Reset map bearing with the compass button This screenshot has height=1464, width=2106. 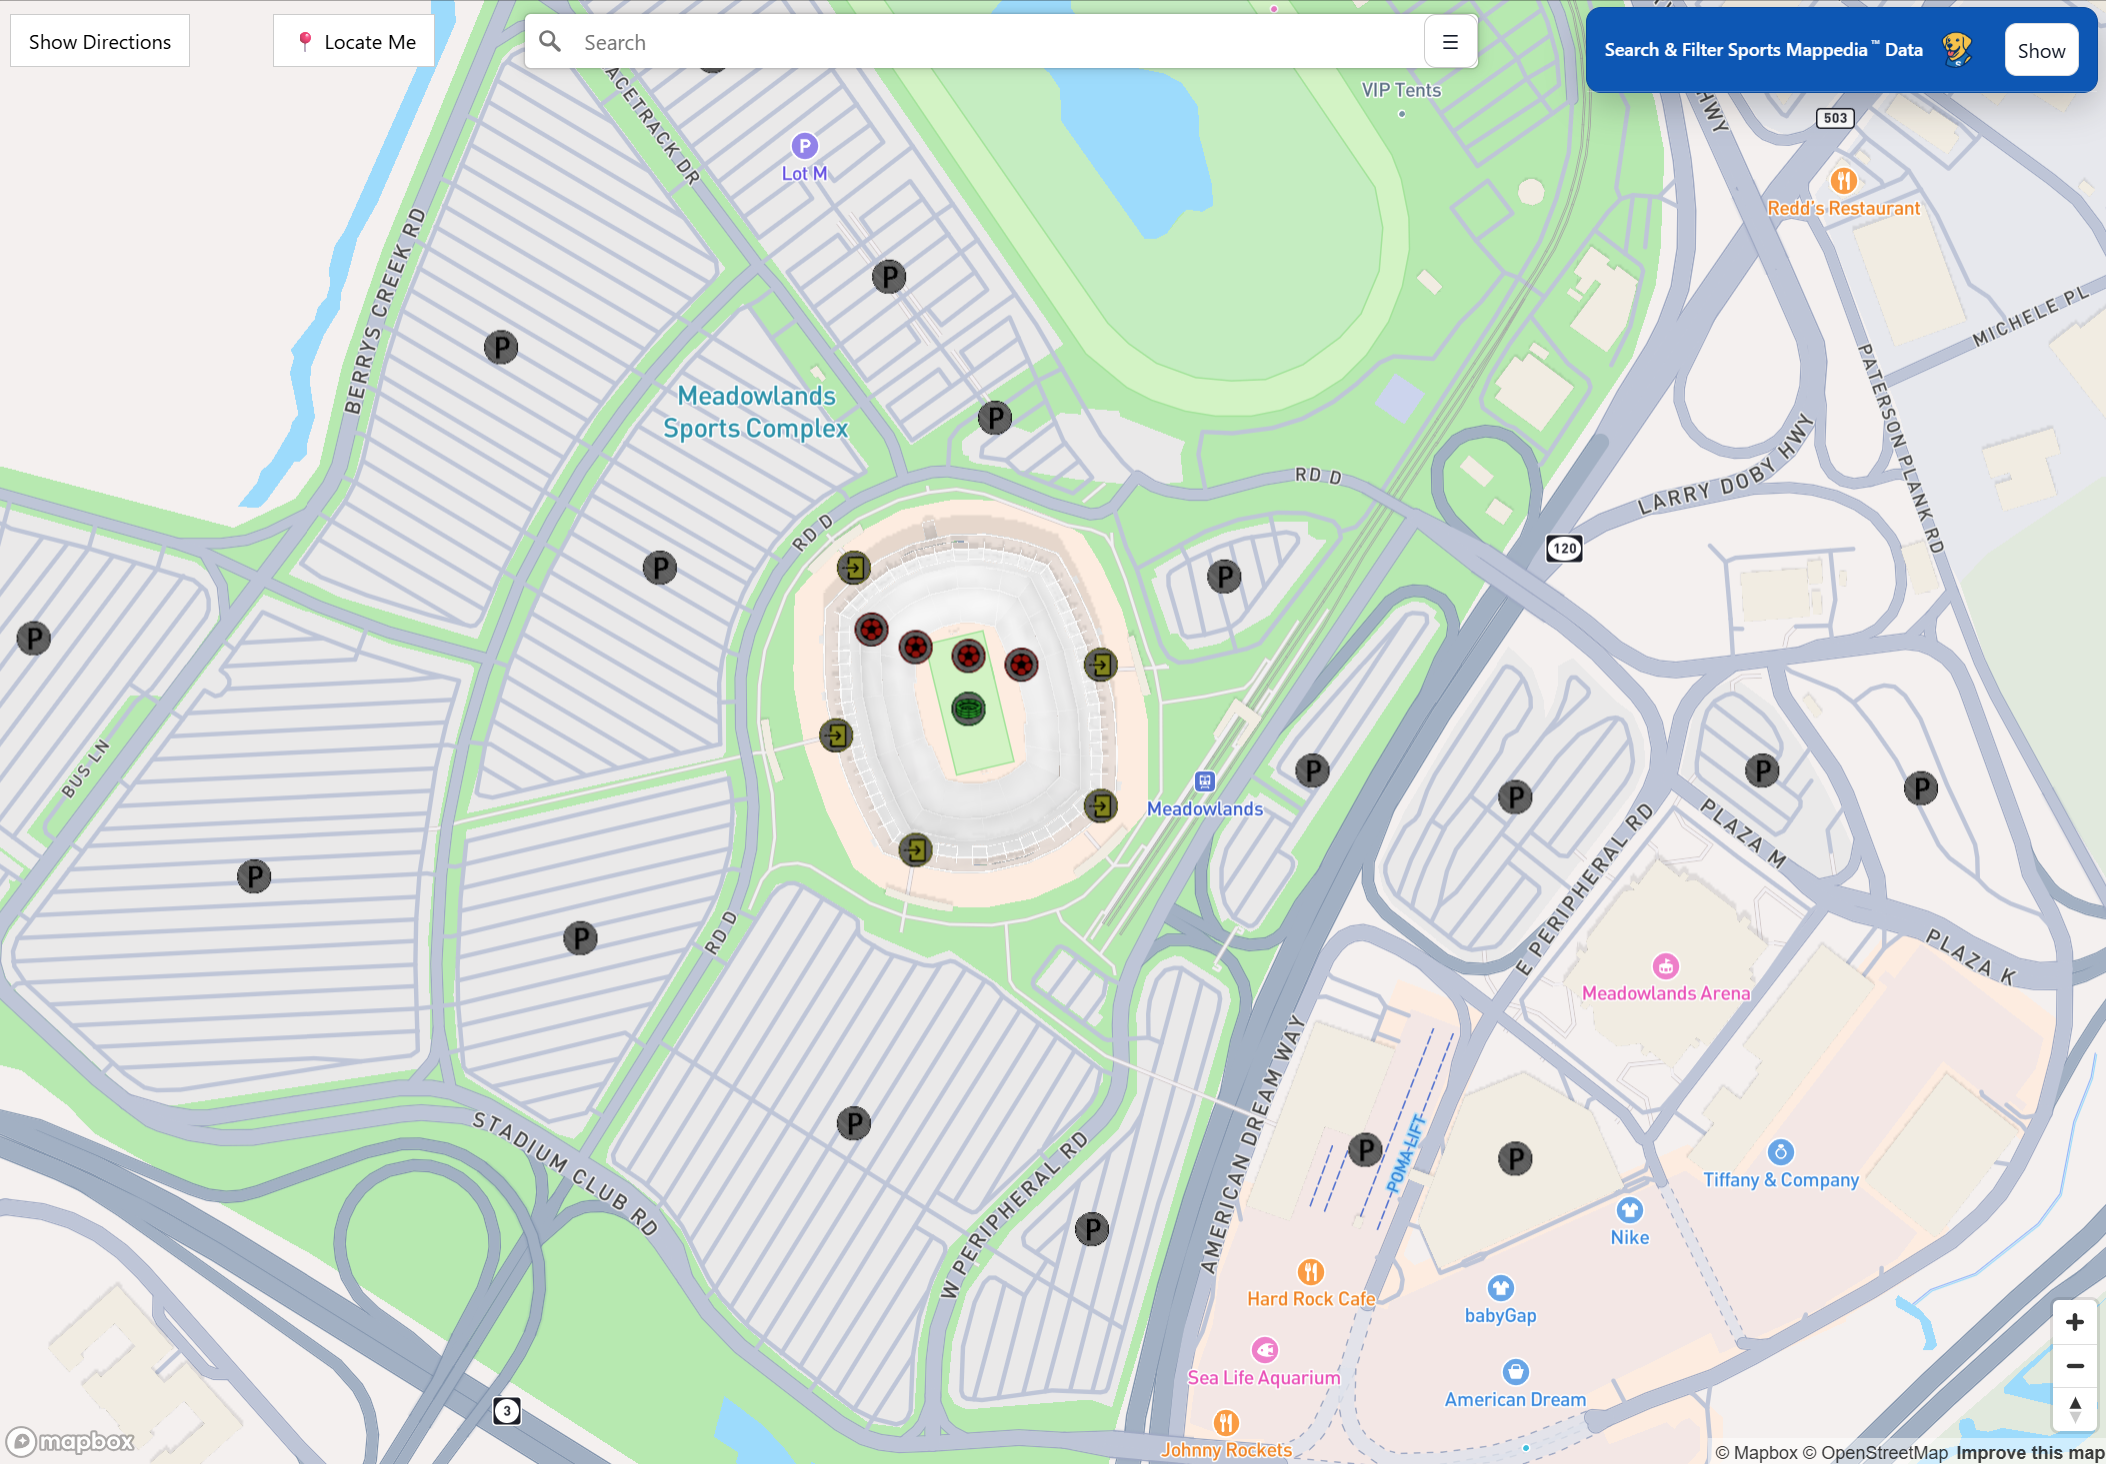coord(2075,1409)
